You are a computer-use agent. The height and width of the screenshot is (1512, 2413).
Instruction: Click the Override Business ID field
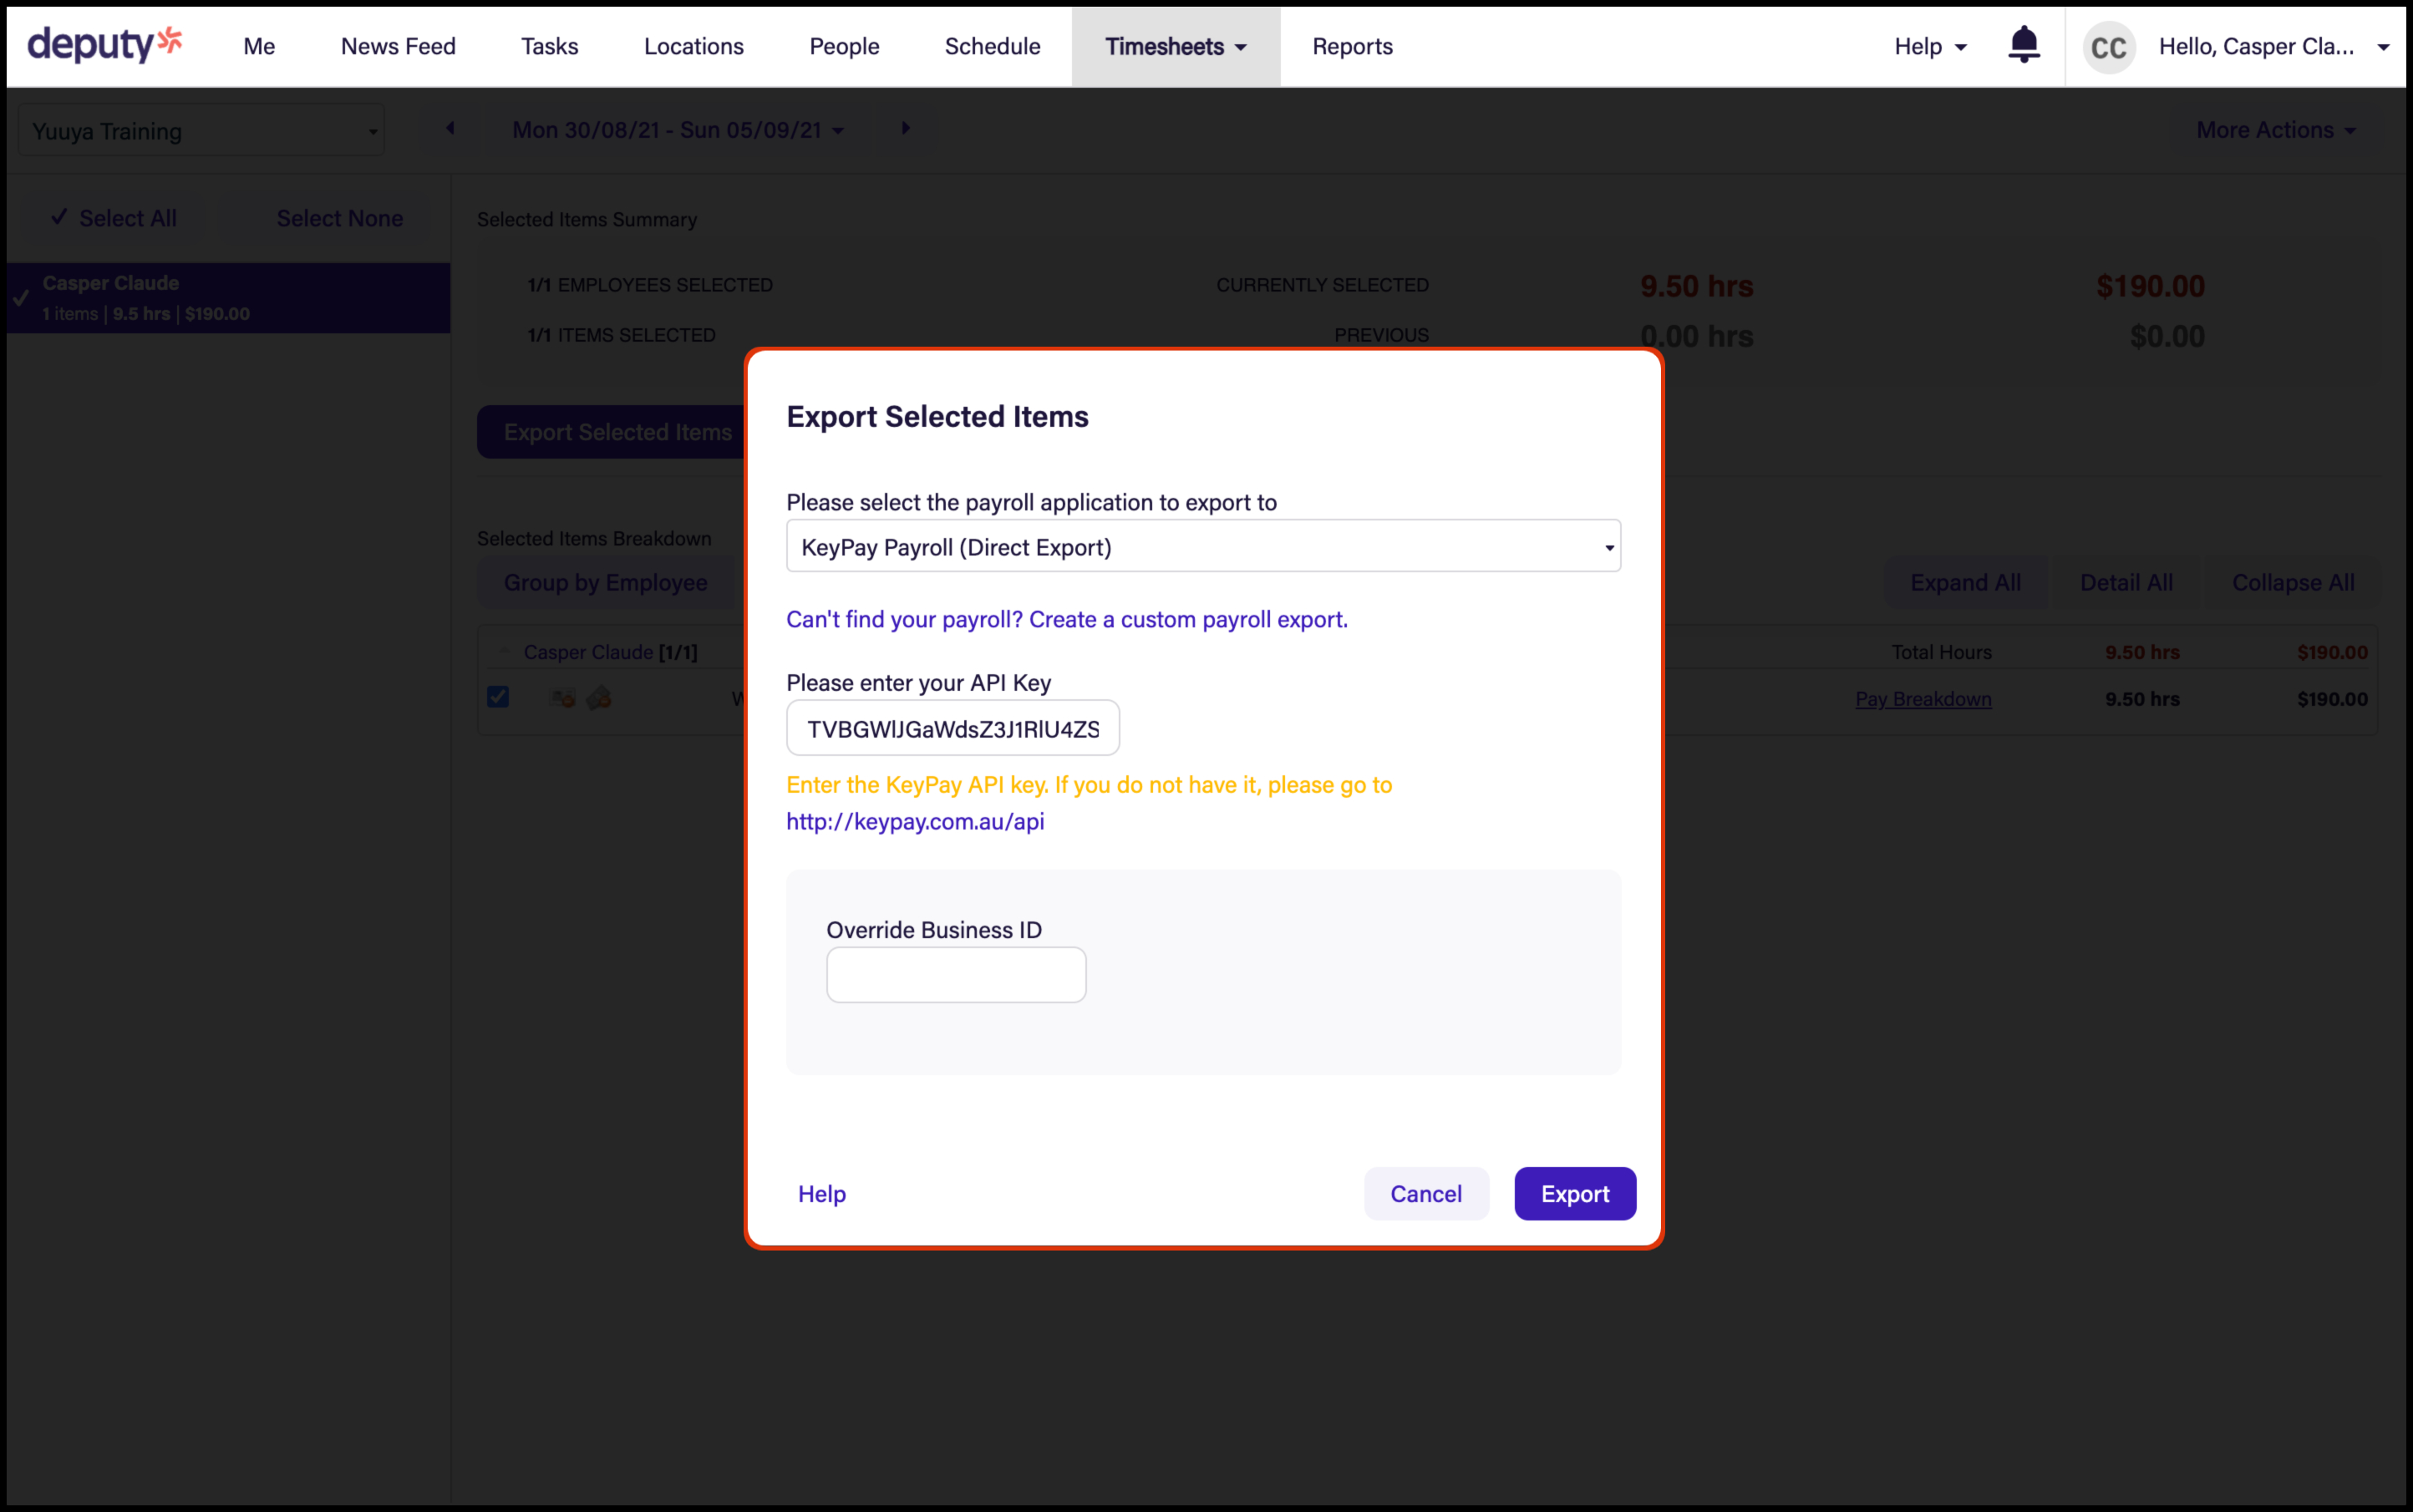[955, 975]
